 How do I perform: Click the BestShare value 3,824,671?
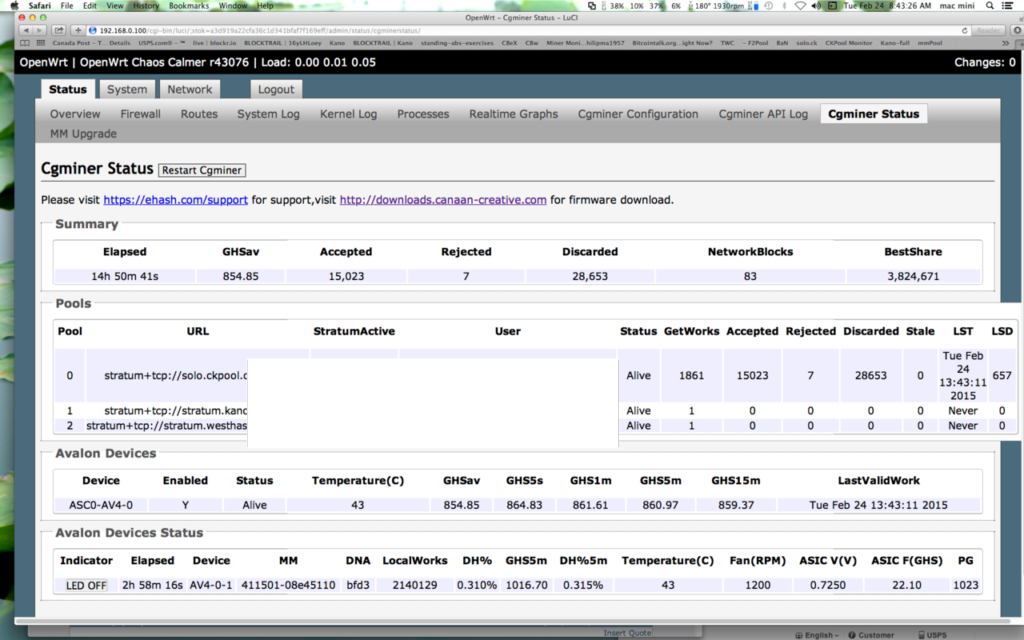point(913,276)
